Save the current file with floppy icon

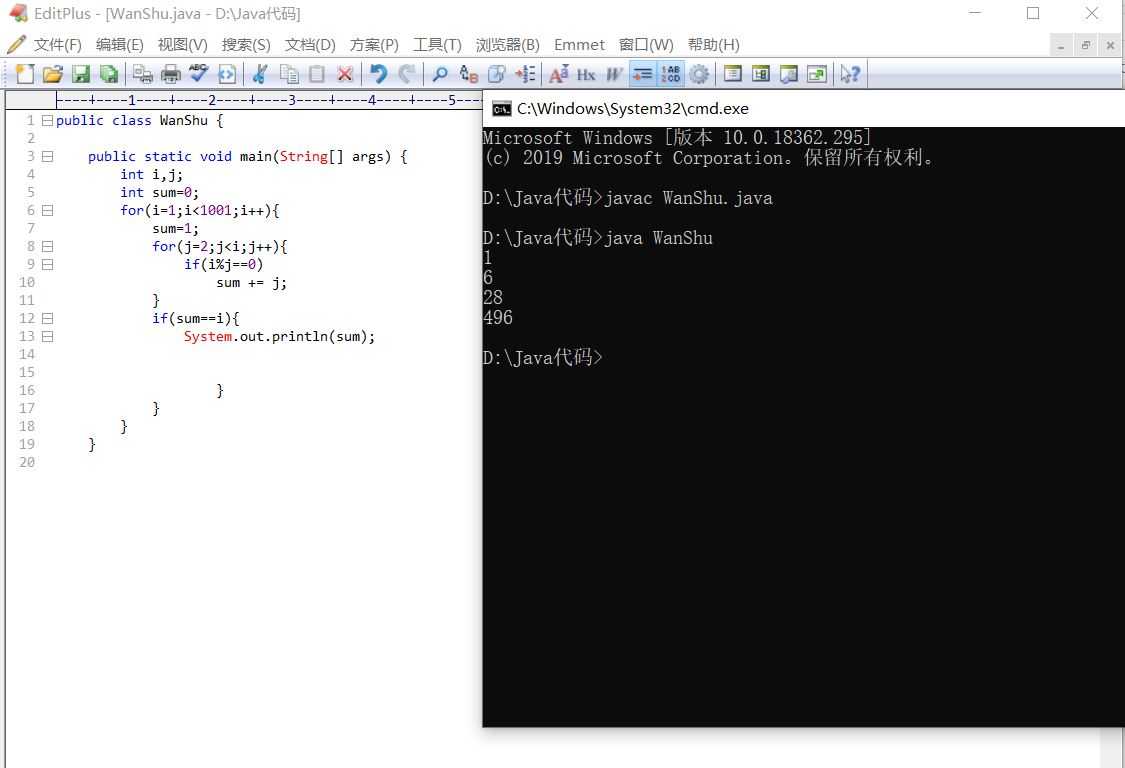(81, 74)
